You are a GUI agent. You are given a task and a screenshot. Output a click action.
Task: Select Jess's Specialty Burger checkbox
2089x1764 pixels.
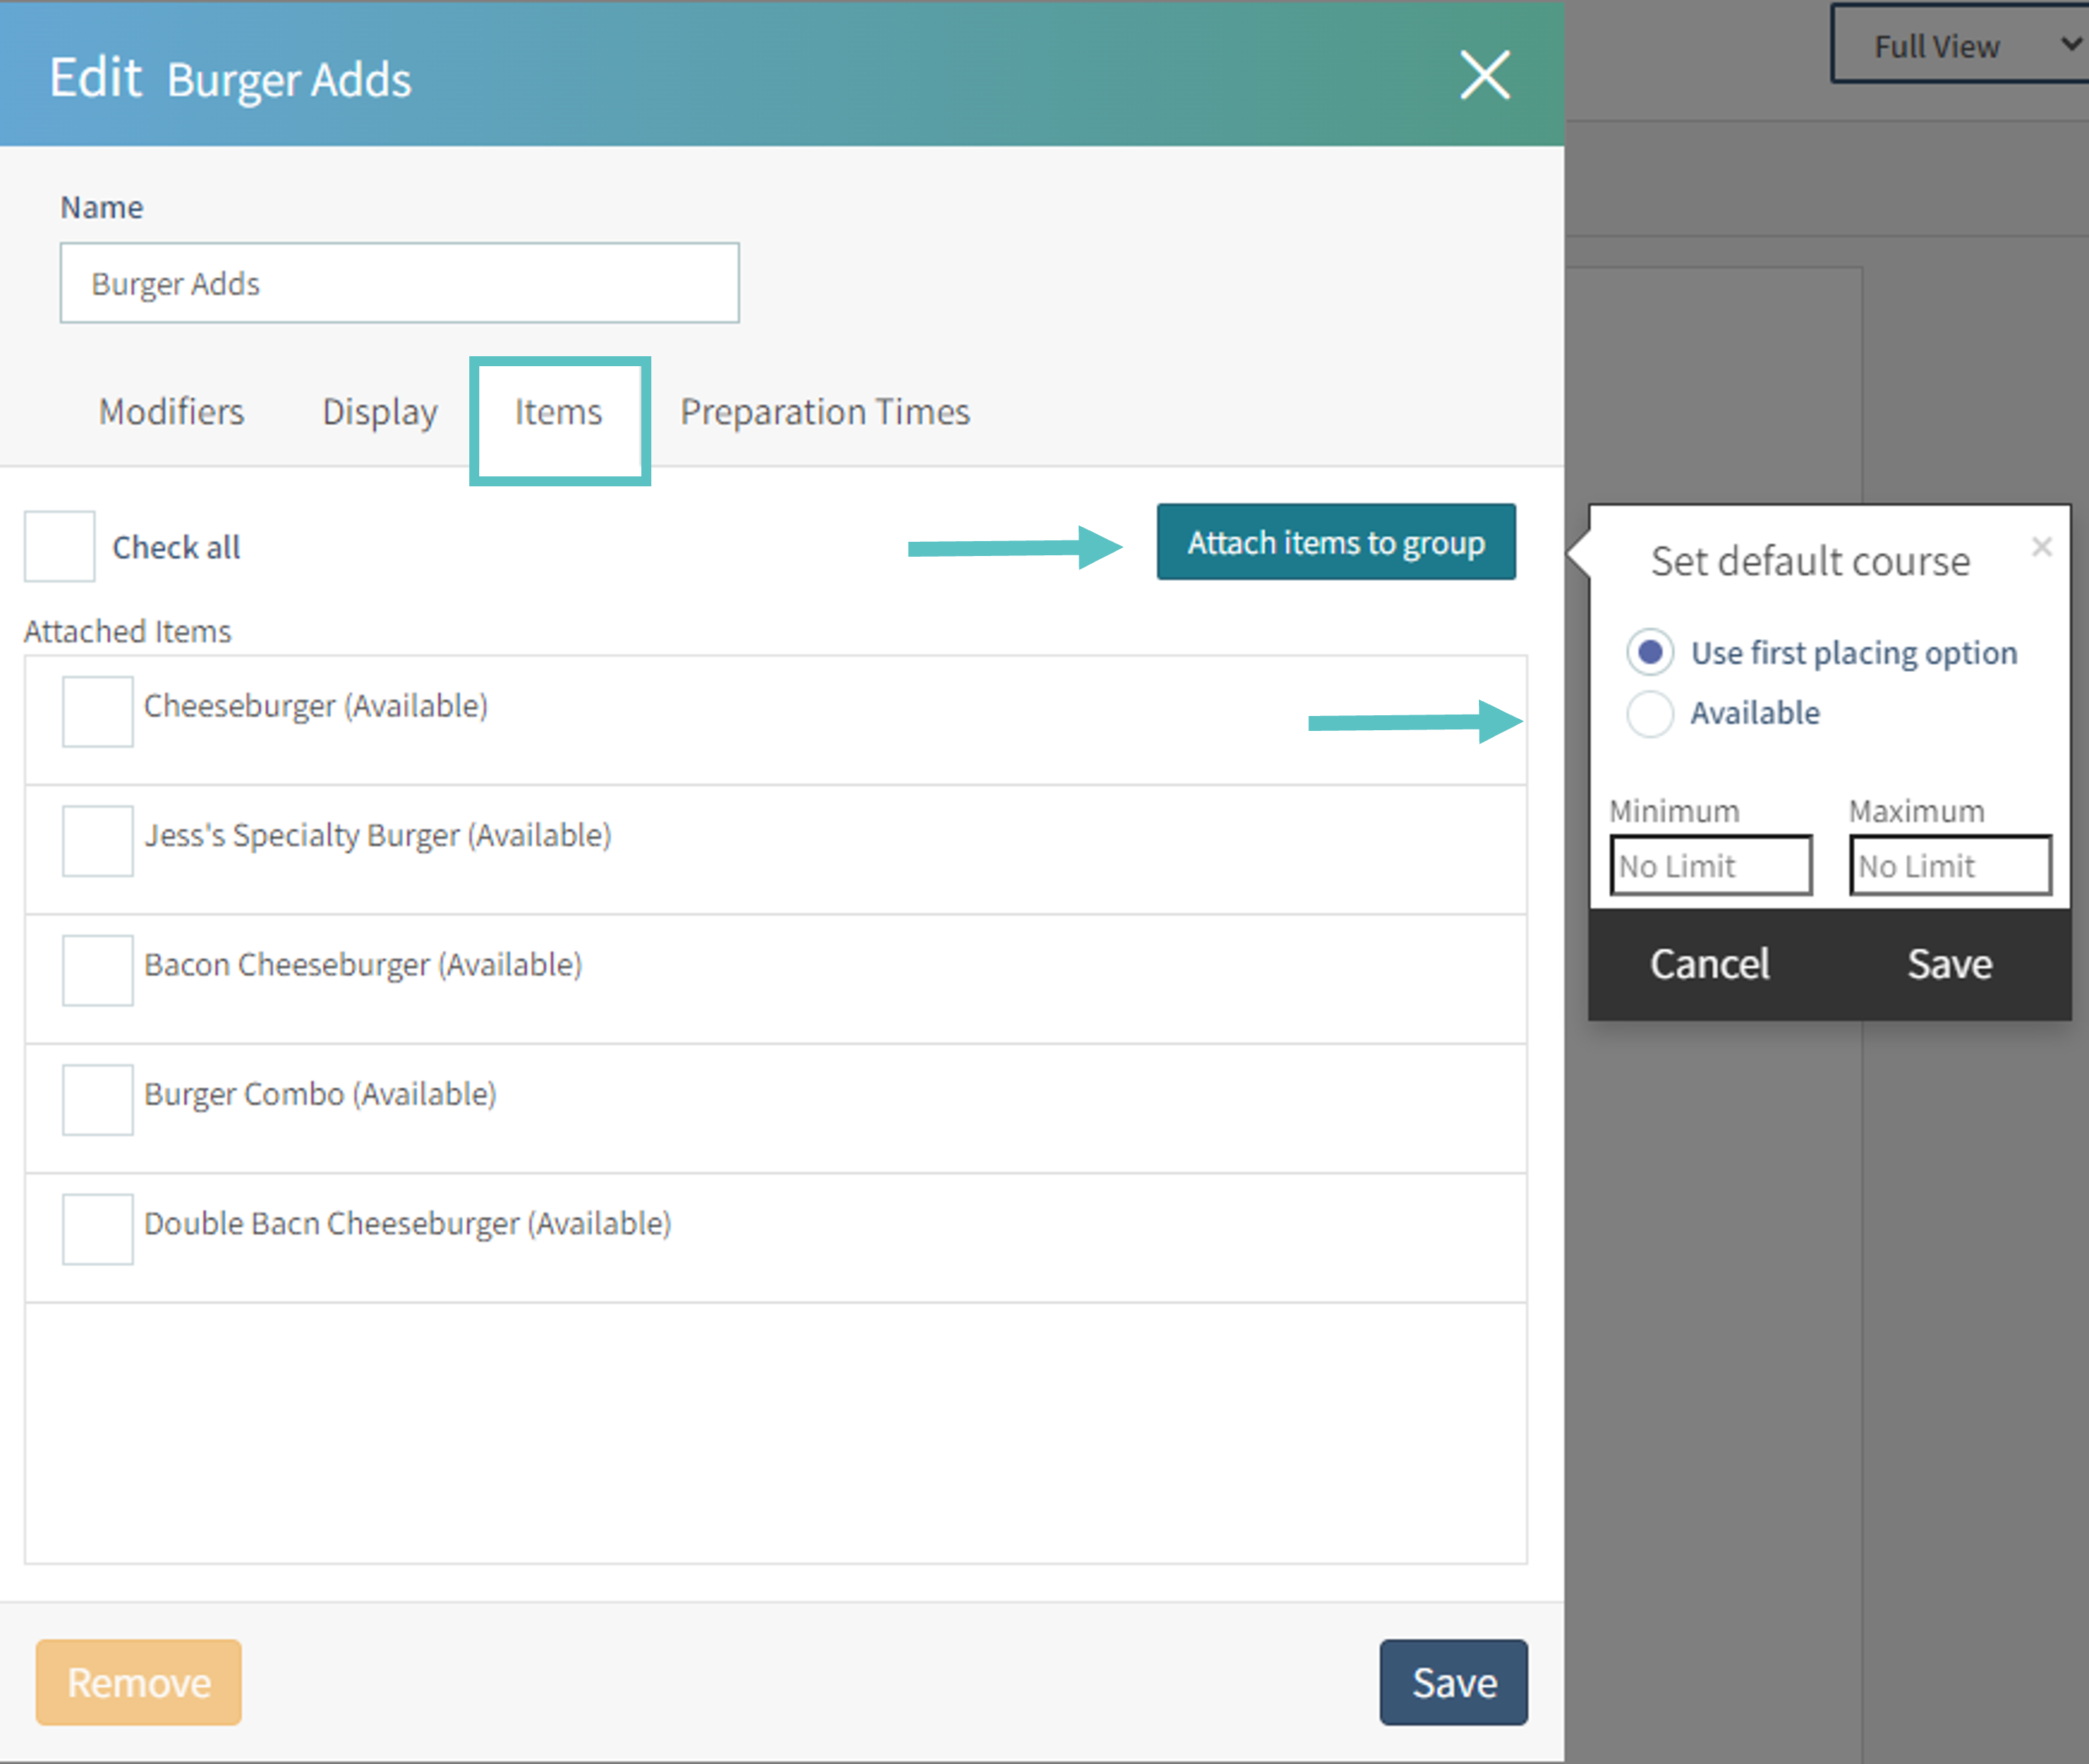click(98, 841)
